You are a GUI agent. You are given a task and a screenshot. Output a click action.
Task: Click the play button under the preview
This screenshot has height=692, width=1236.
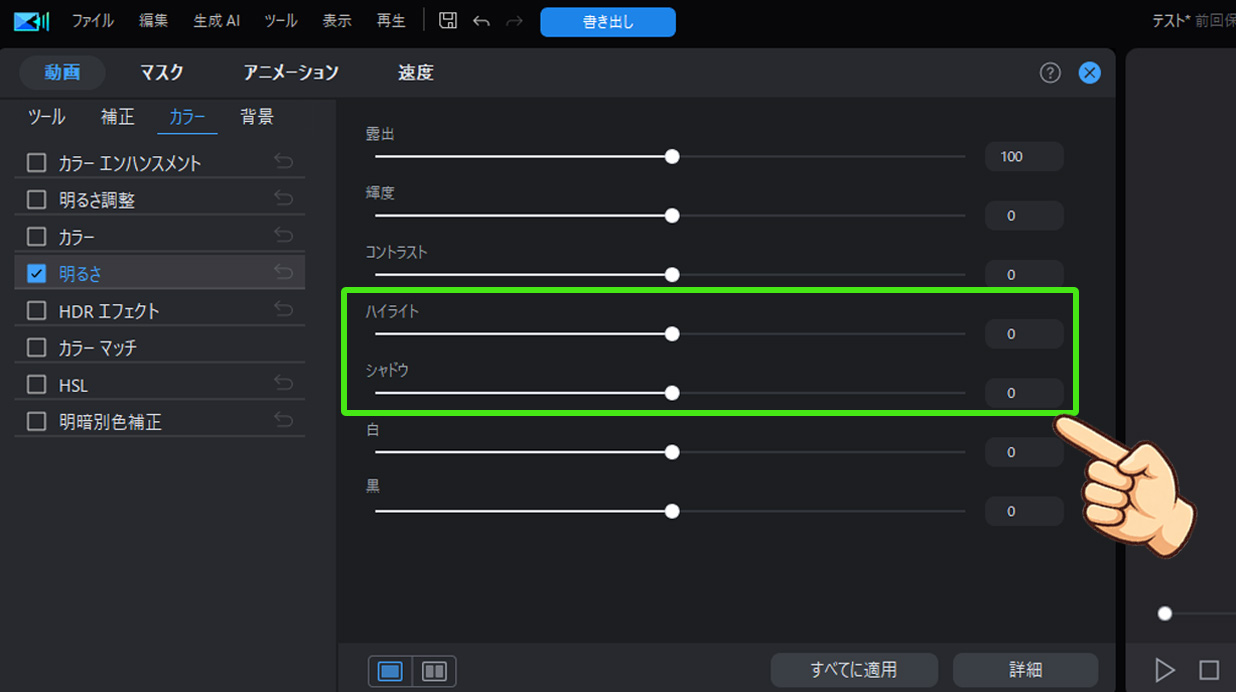coord(1164,670)
